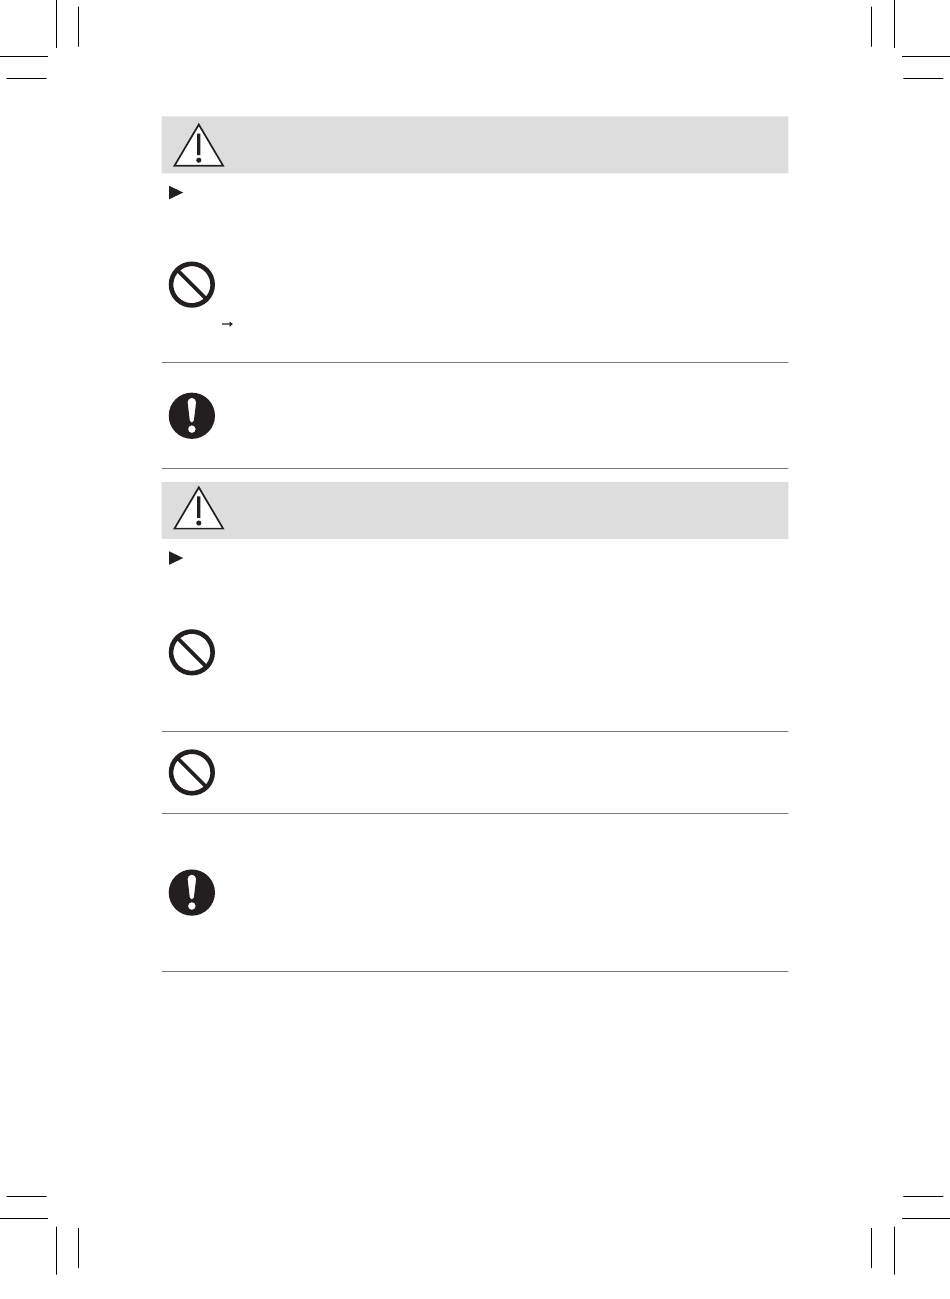Screen dimensions: 950x1299
Task: Click the first solid black exclamation circle icon
Action: pyautogui.click(x=191, y=415)
